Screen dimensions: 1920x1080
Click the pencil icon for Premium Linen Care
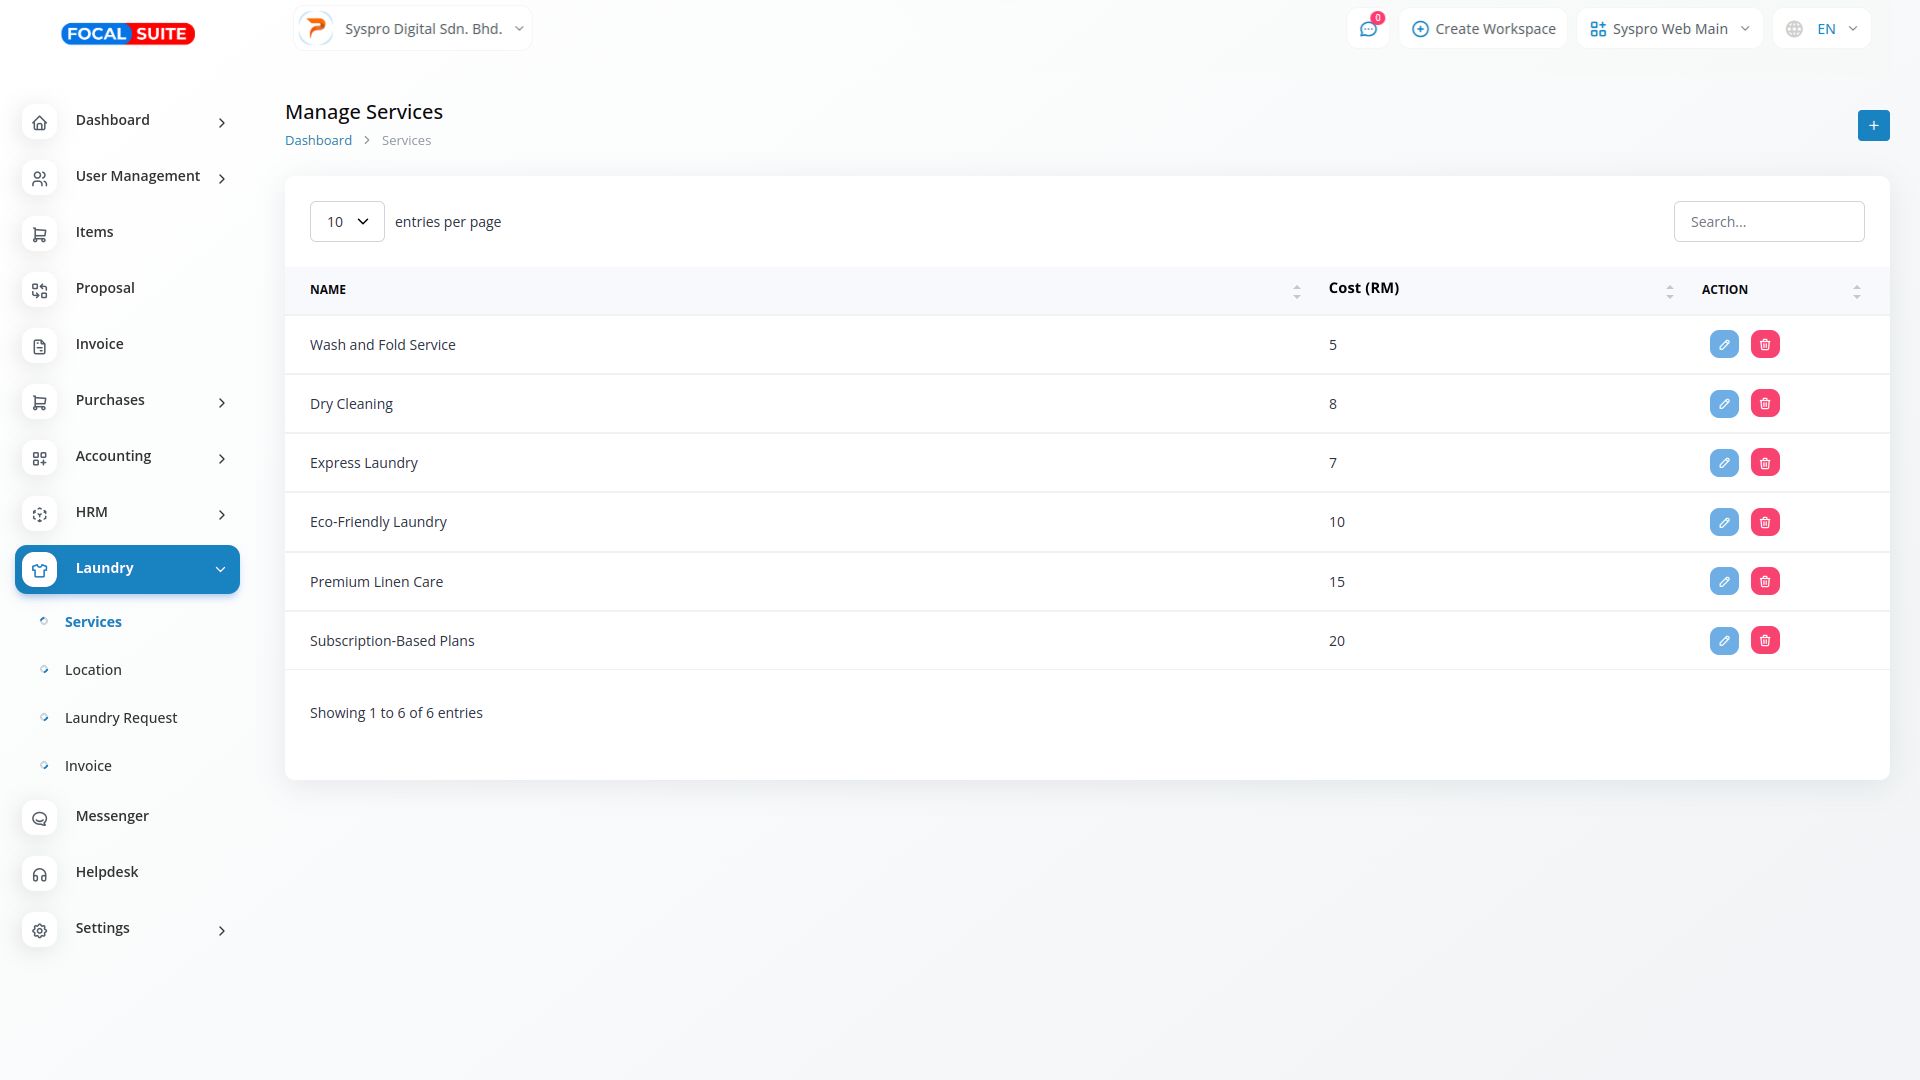pyautogui.click(x=1724, y=582)
